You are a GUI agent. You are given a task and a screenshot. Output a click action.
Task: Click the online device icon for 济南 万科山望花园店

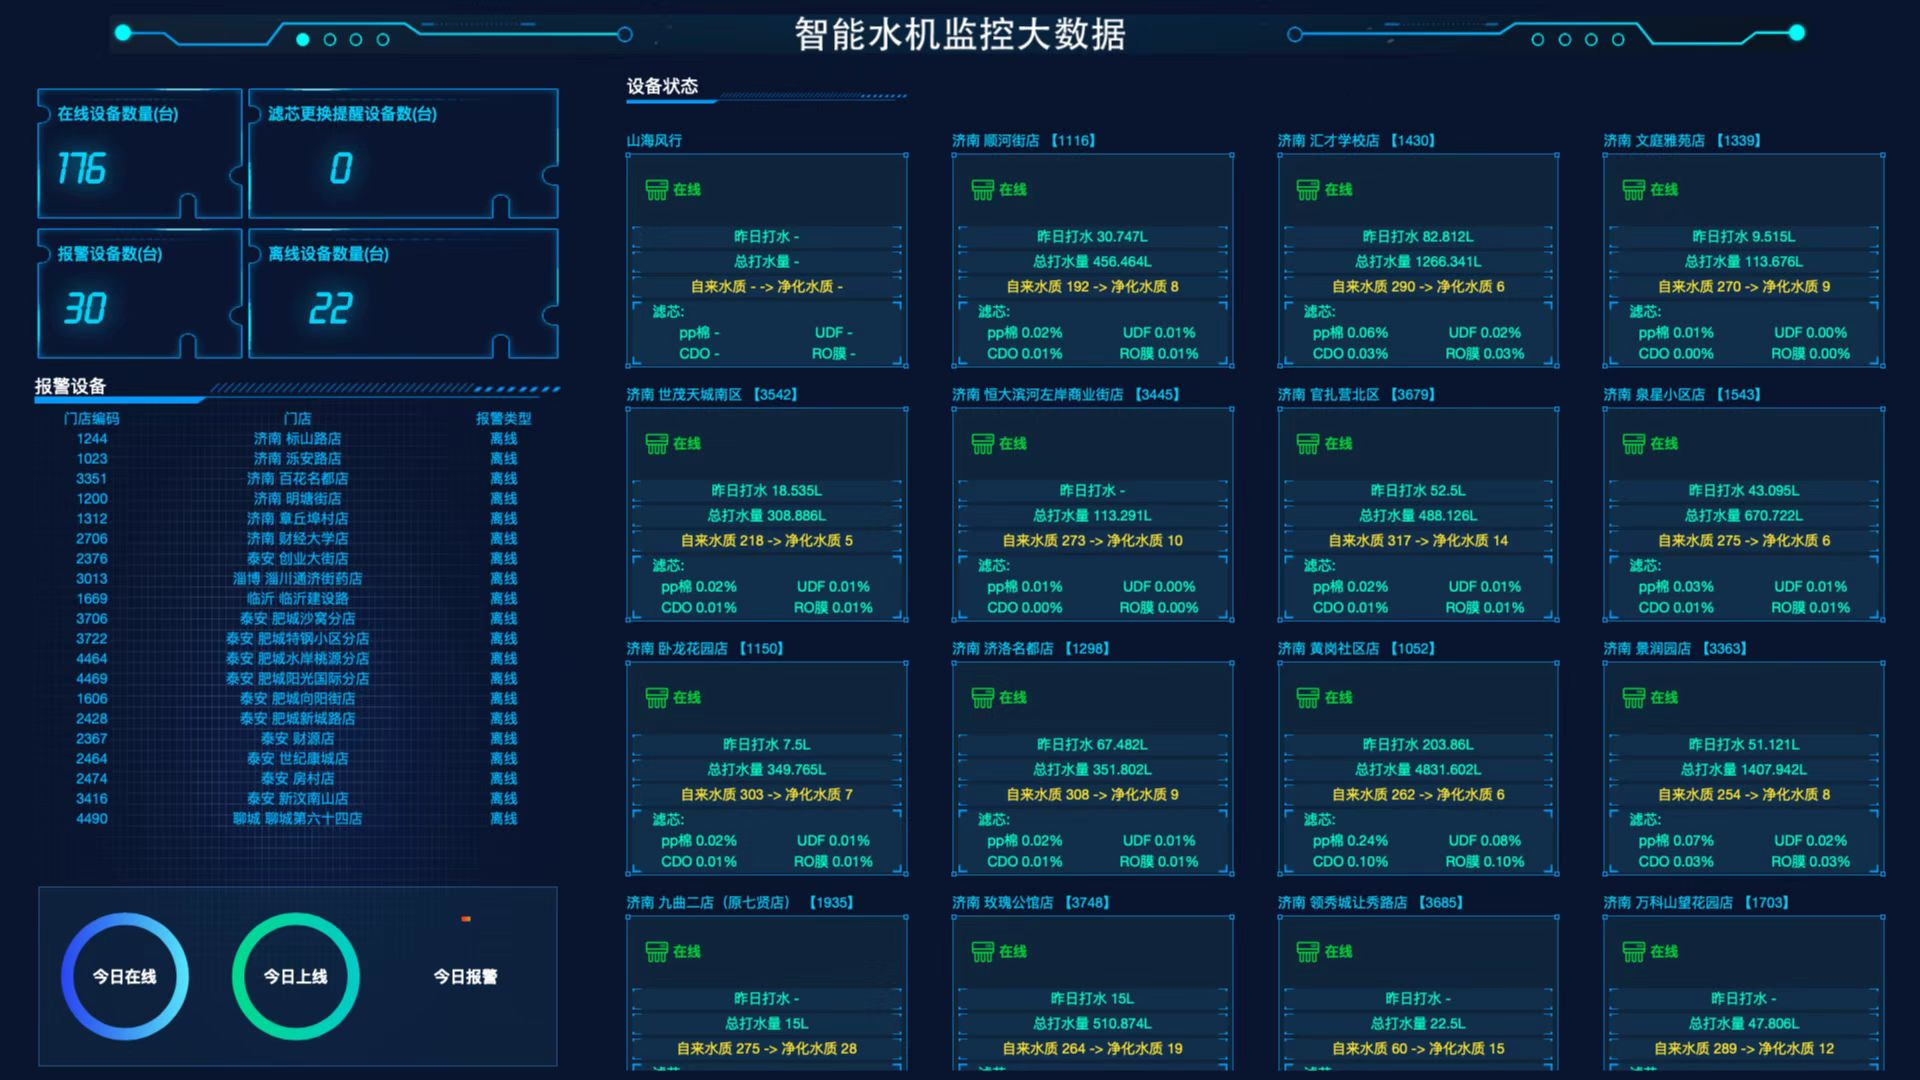[x=1634, y=952]
